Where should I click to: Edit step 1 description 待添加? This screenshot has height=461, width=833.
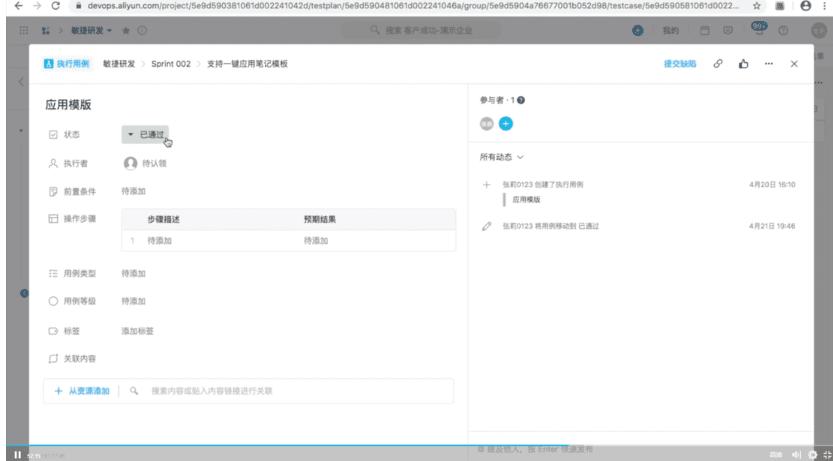click(159, 241)
